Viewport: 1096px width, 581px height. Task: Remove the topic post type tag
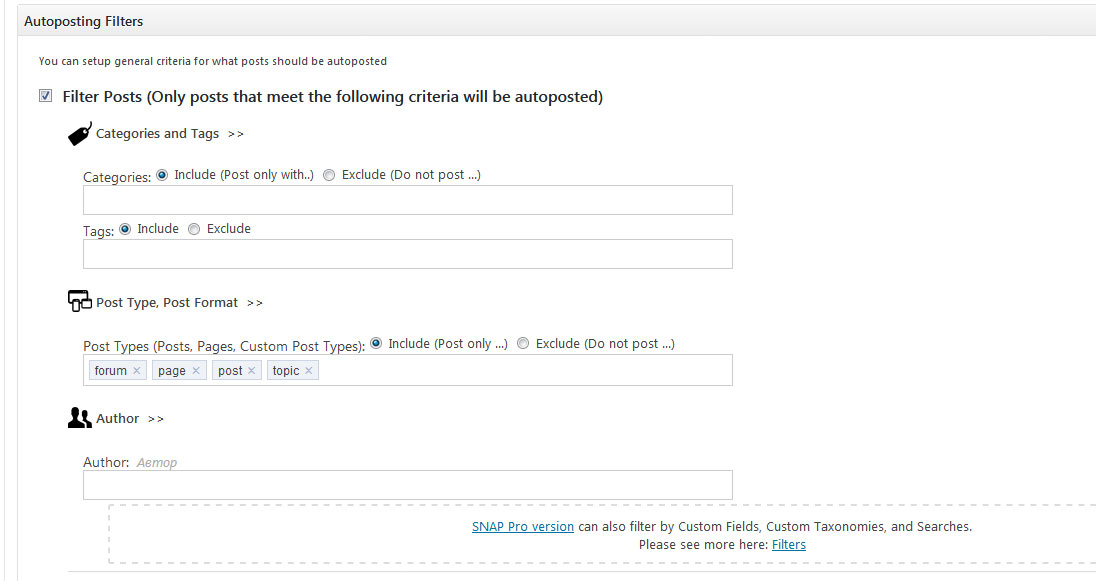point(308,371)
